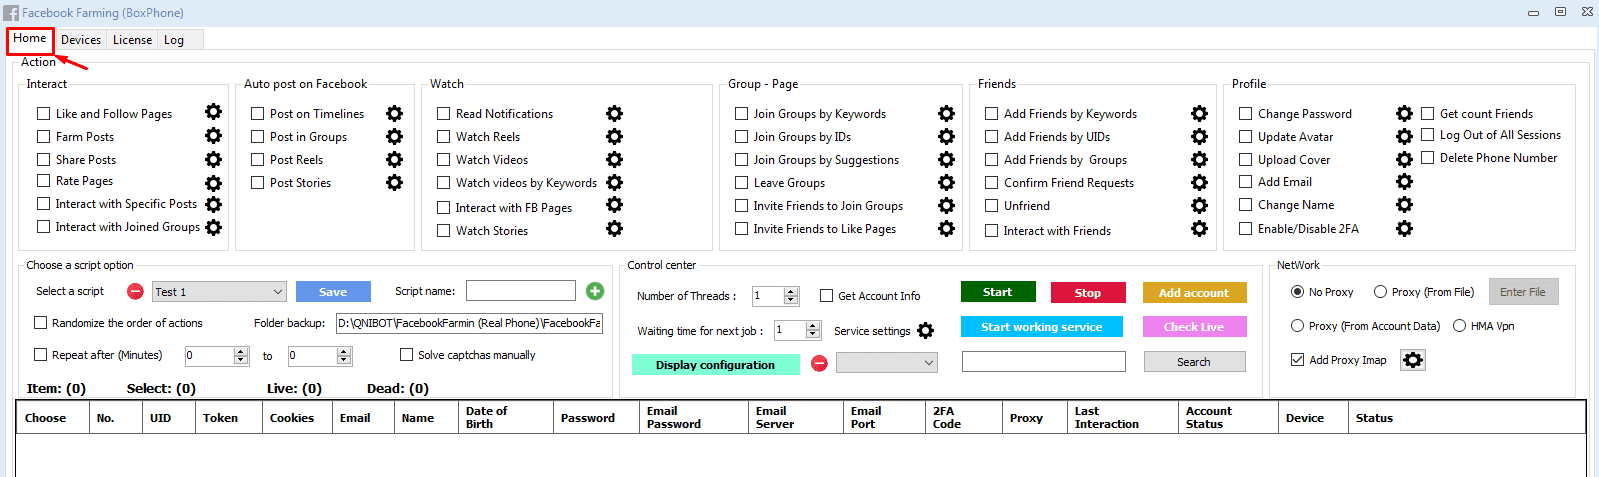Viewport: 1599px width, 477px height.
Task: Switch to the License tab
Action: click(132, 40)
